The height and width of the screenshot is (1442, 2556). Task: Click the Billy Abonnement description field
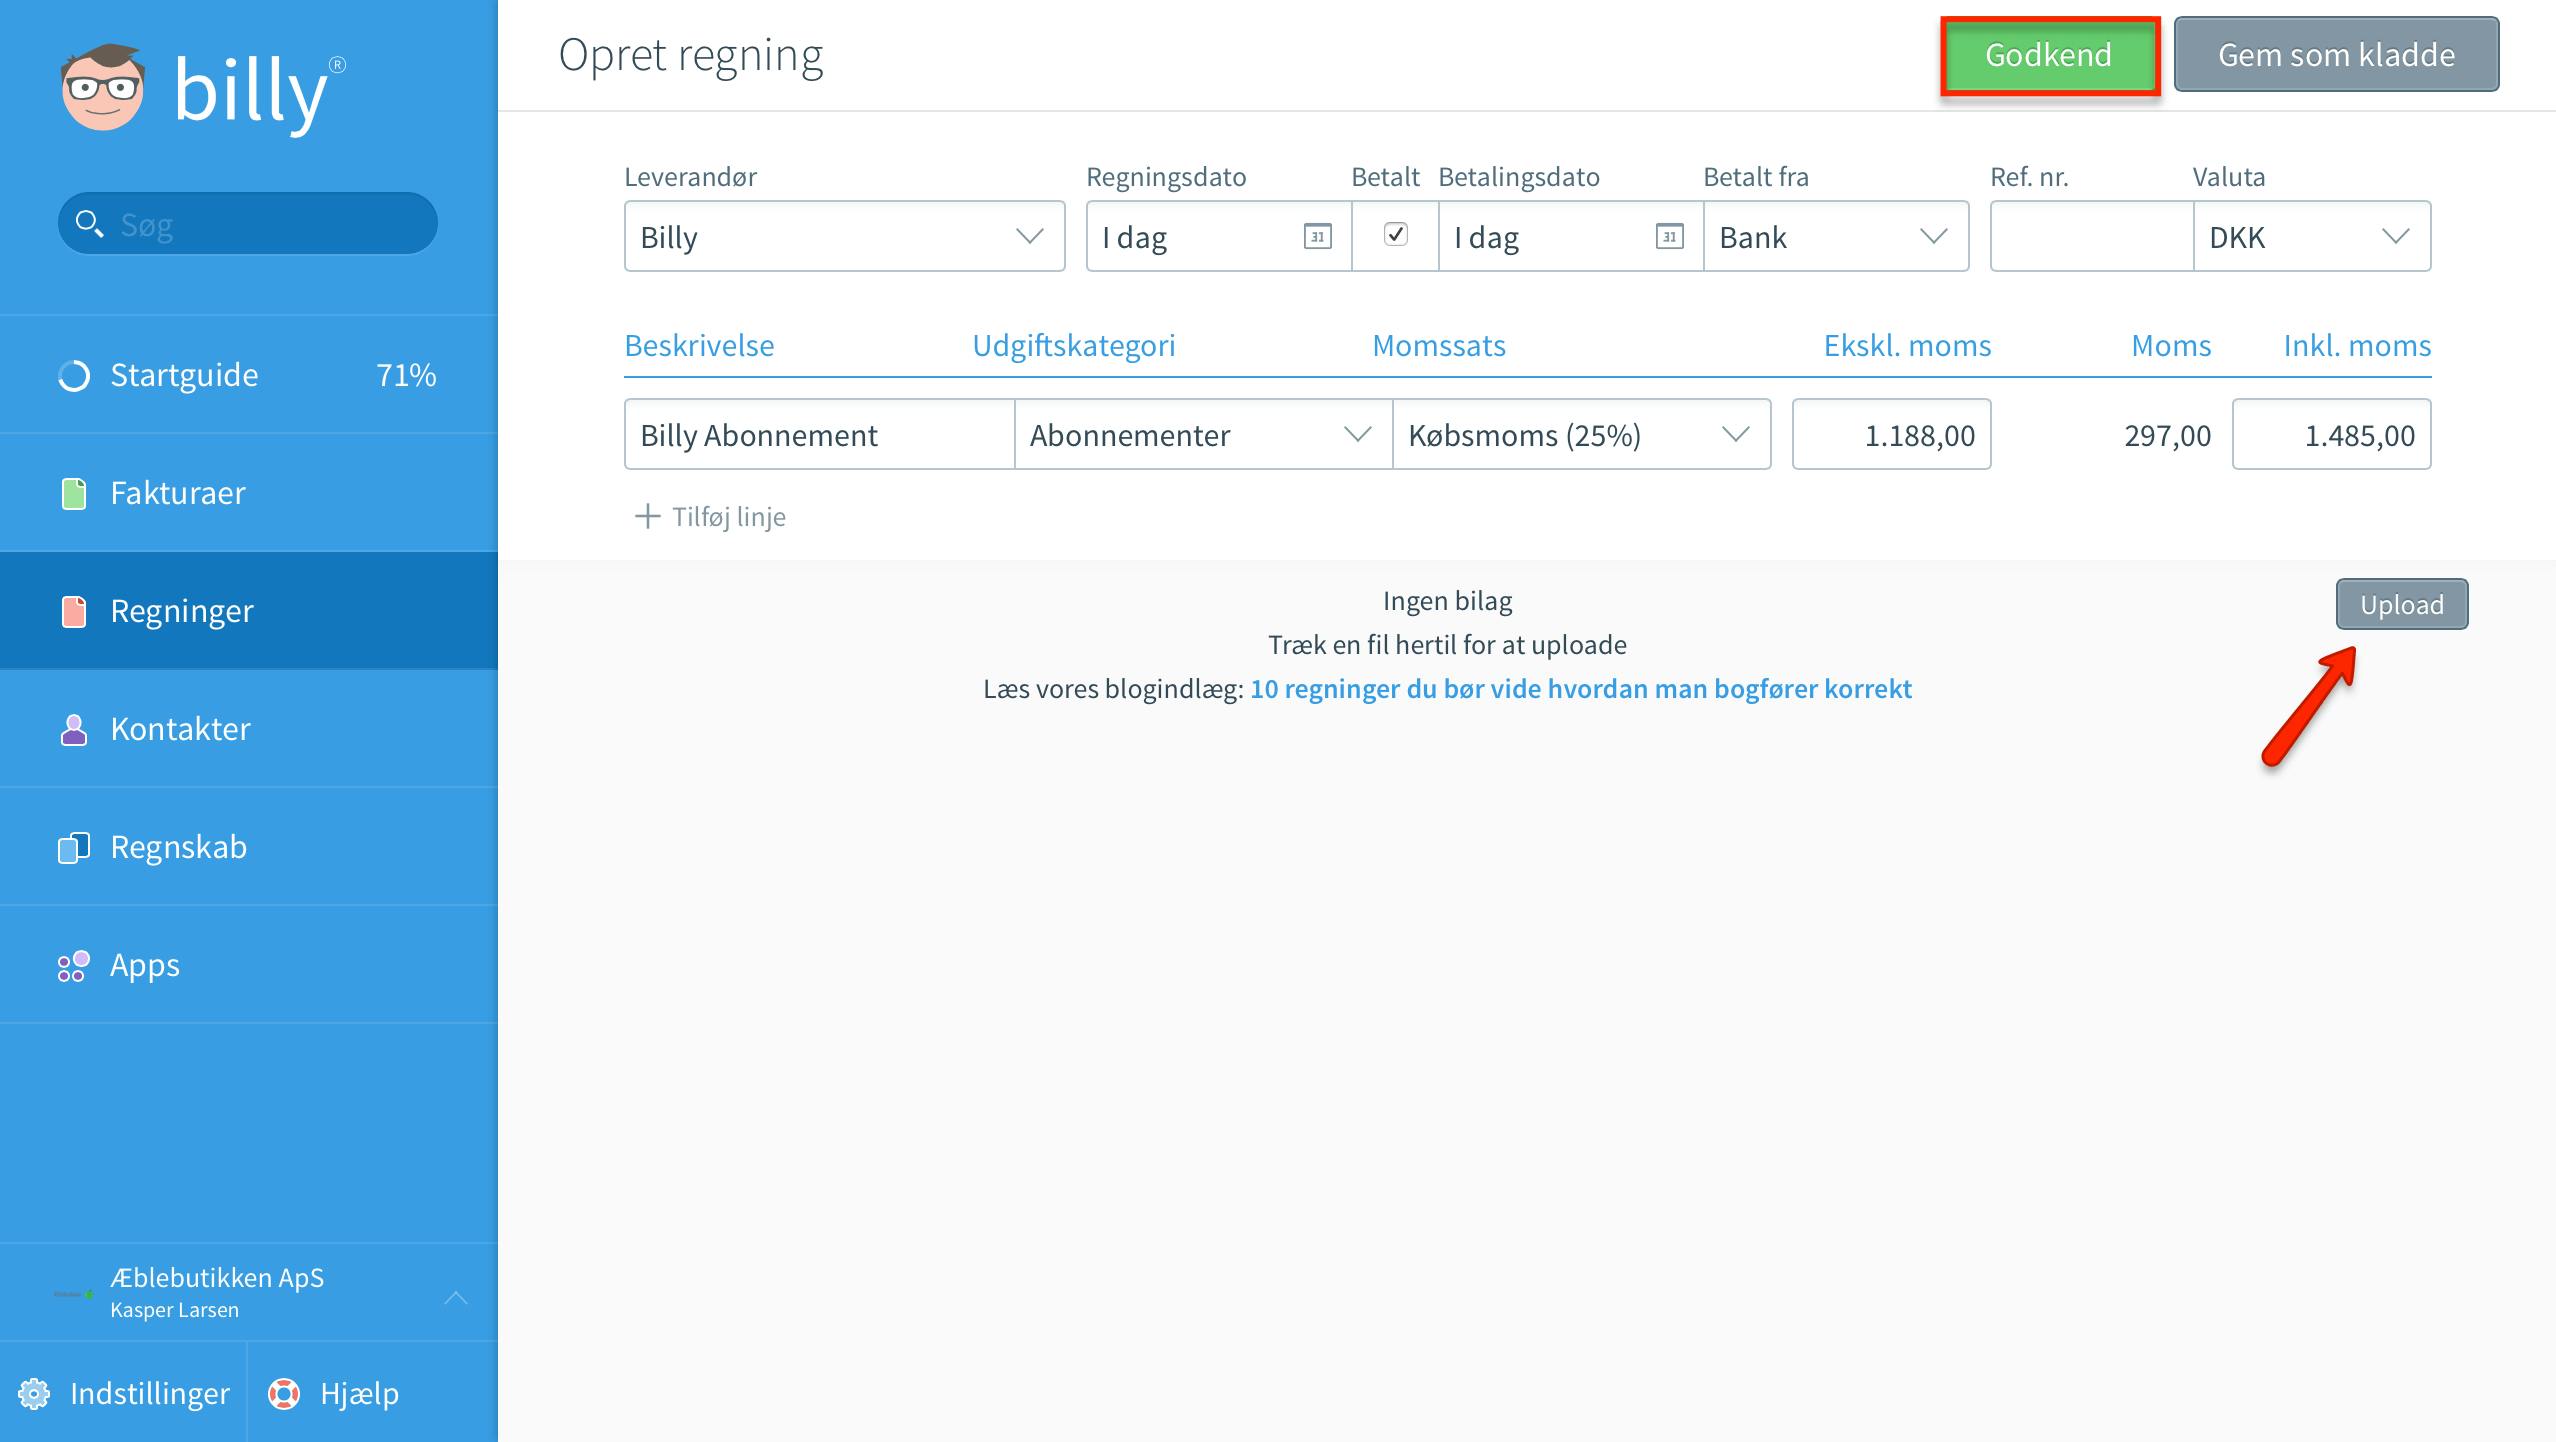point(819,434)
